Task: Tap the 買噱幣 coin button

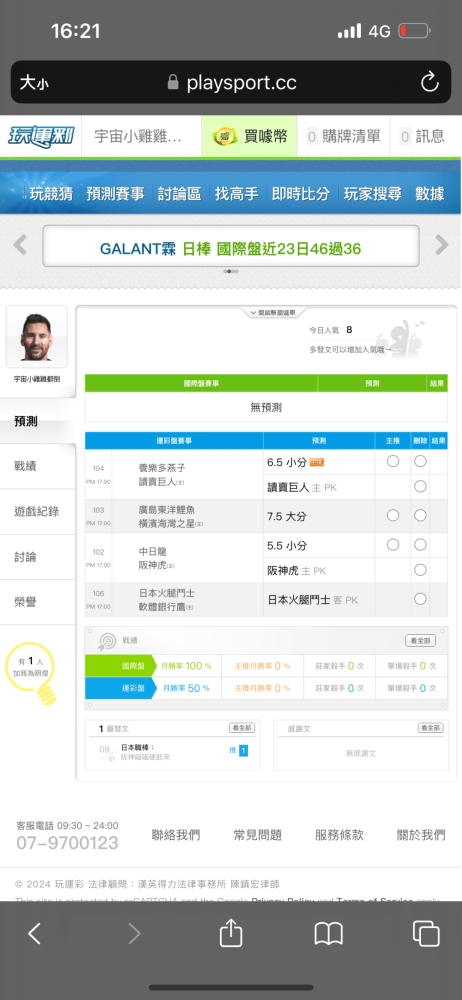Action: click(250, 136)
